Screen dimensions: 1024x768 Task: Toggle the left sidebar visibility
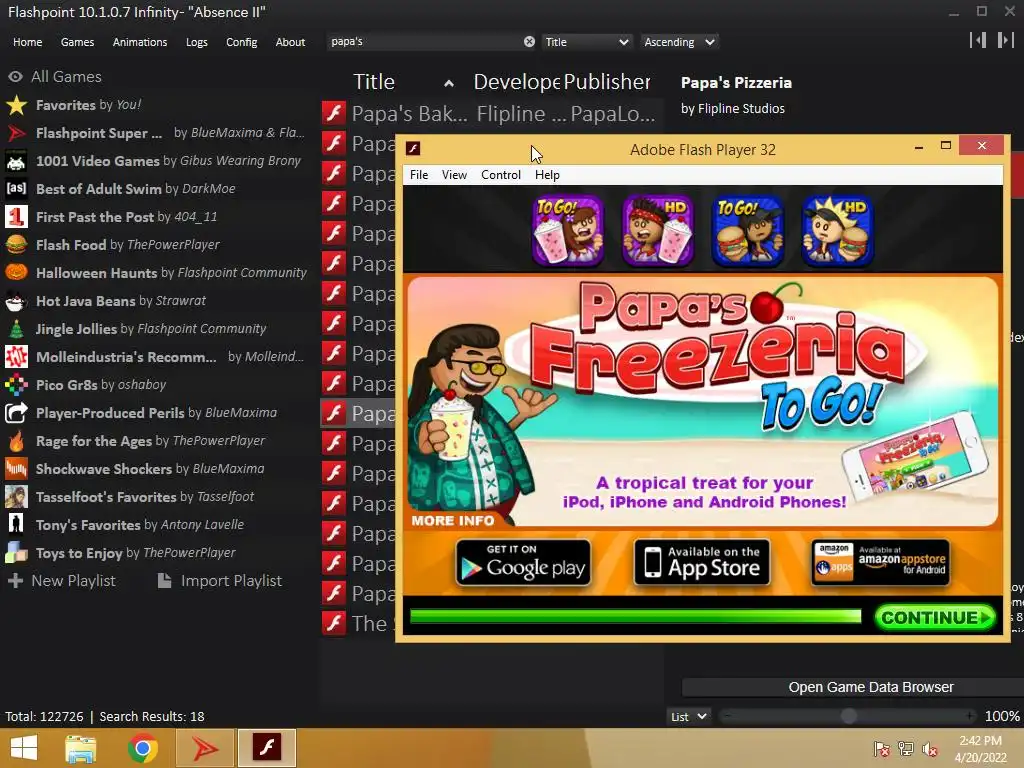point(978,40)
